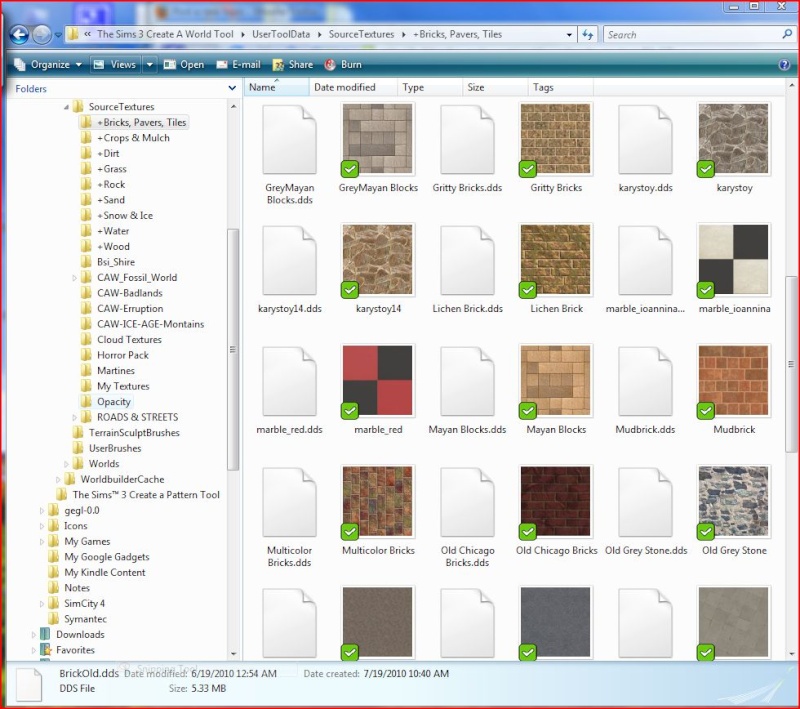Viewport: 800px width, 709px height.
Task: Select the Multicolor Bricks texture thumbnail
Action: coord(378,501)
